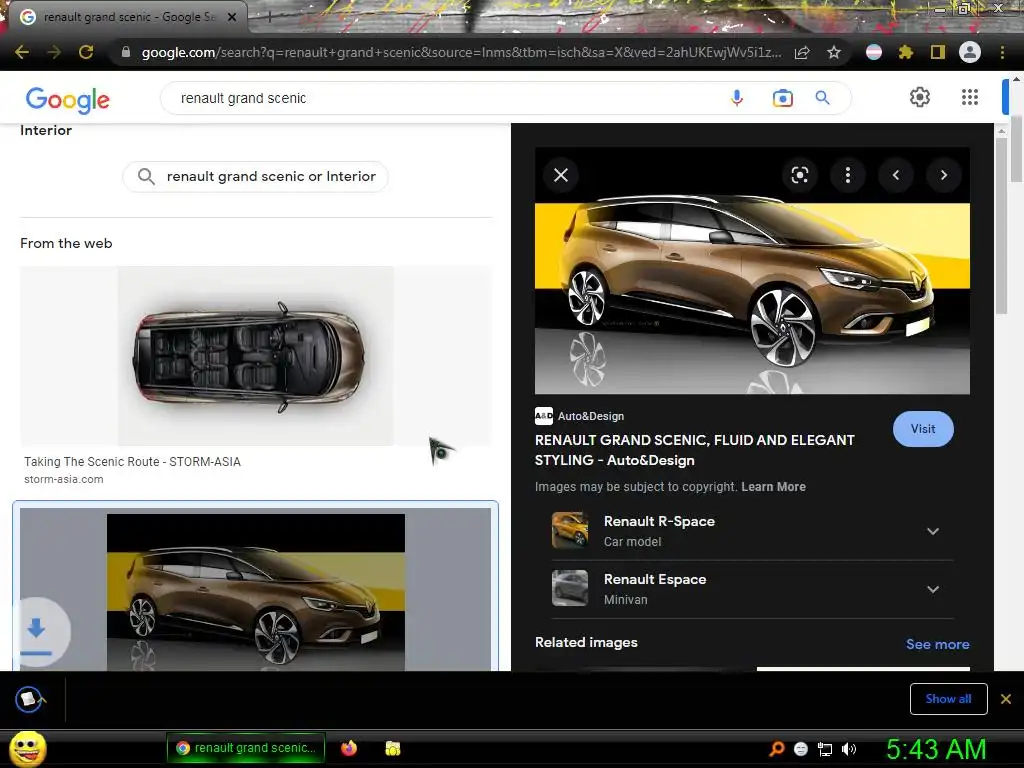
Task: Click the blue magnifier search button
Action: 823,98
